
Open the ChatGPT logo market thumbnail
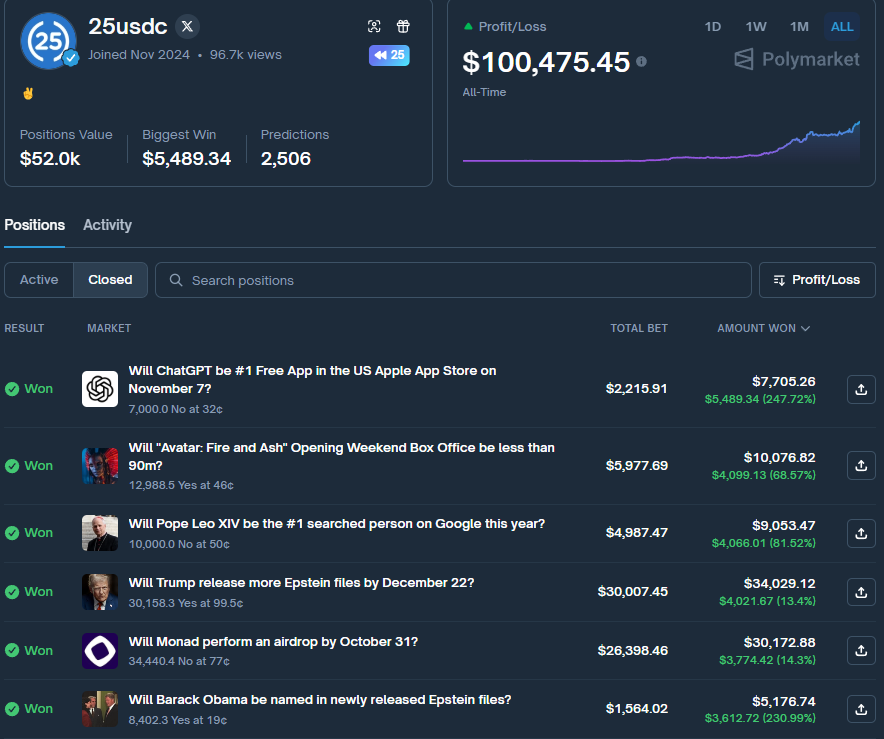coord(100,388)
